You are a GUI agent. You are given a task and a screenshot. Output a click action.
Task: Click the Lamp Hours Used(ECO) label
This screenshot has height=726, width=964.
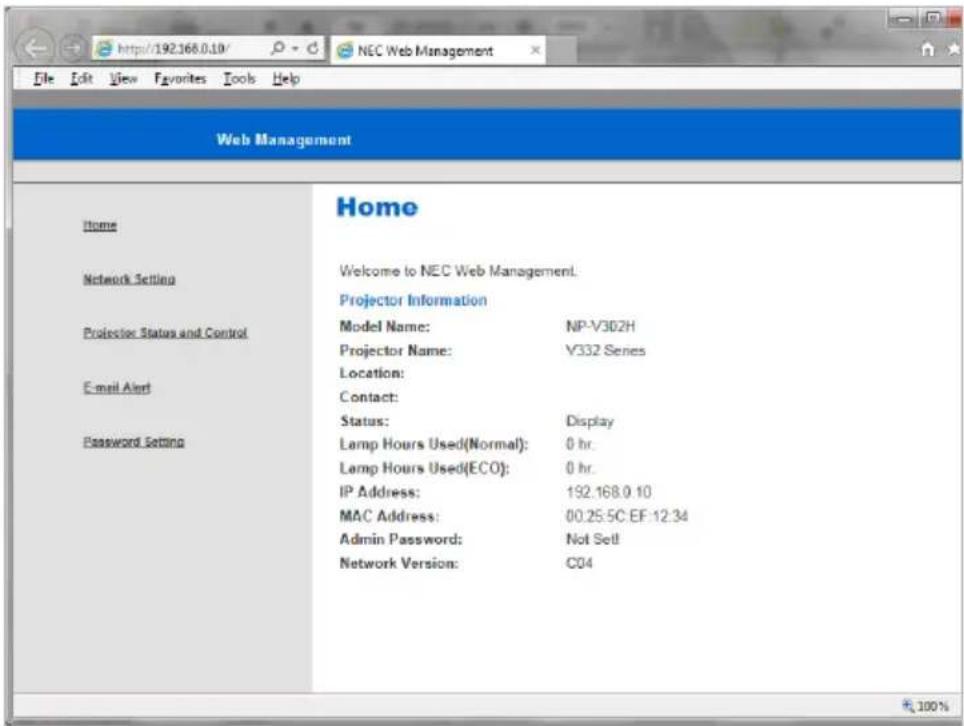(x=424, y=468)
